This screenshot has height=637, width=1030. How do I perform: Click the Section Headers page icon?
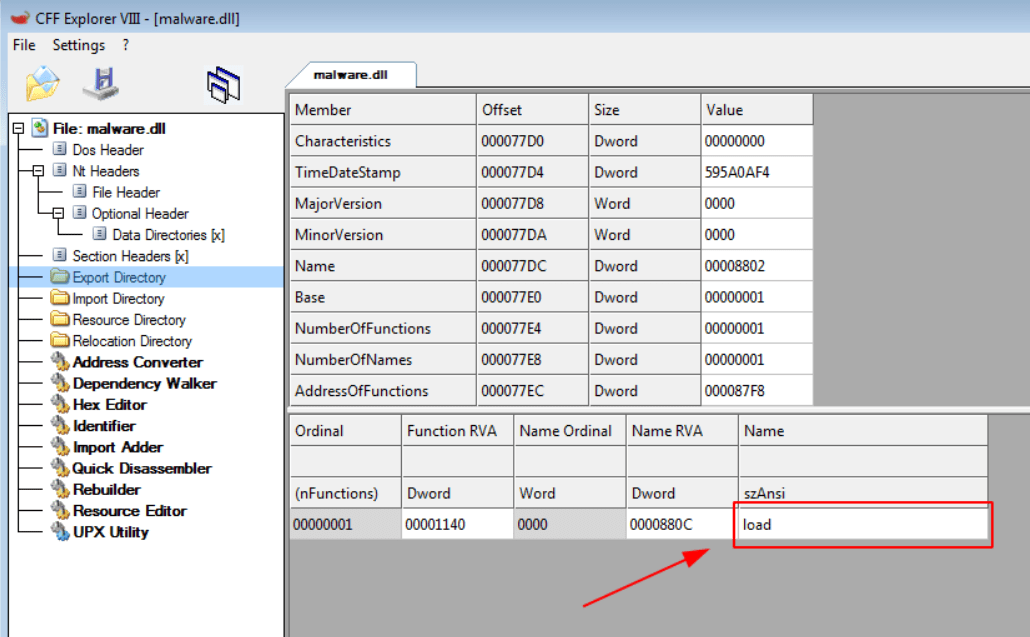[x=60, y=255]
